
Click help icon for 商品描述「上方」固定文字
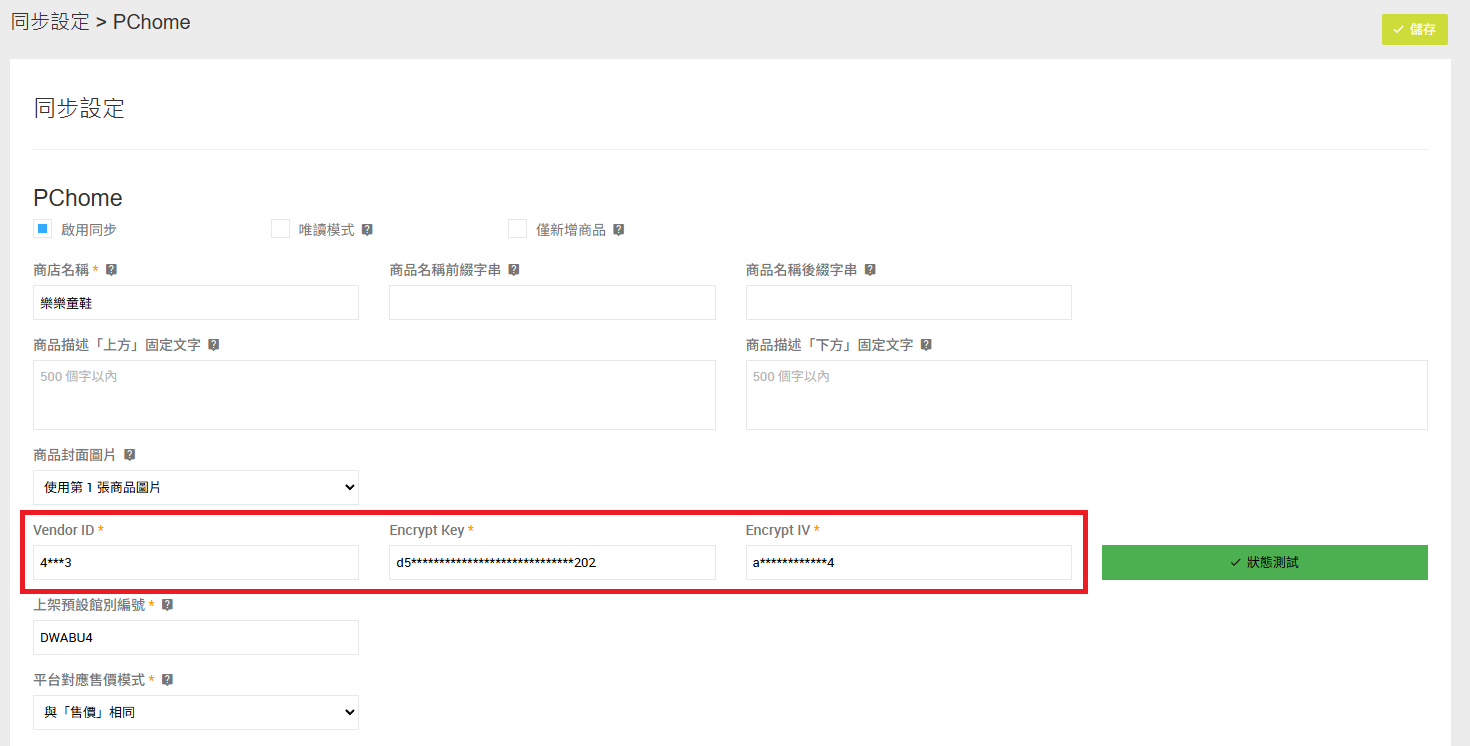tap(213, 345)
